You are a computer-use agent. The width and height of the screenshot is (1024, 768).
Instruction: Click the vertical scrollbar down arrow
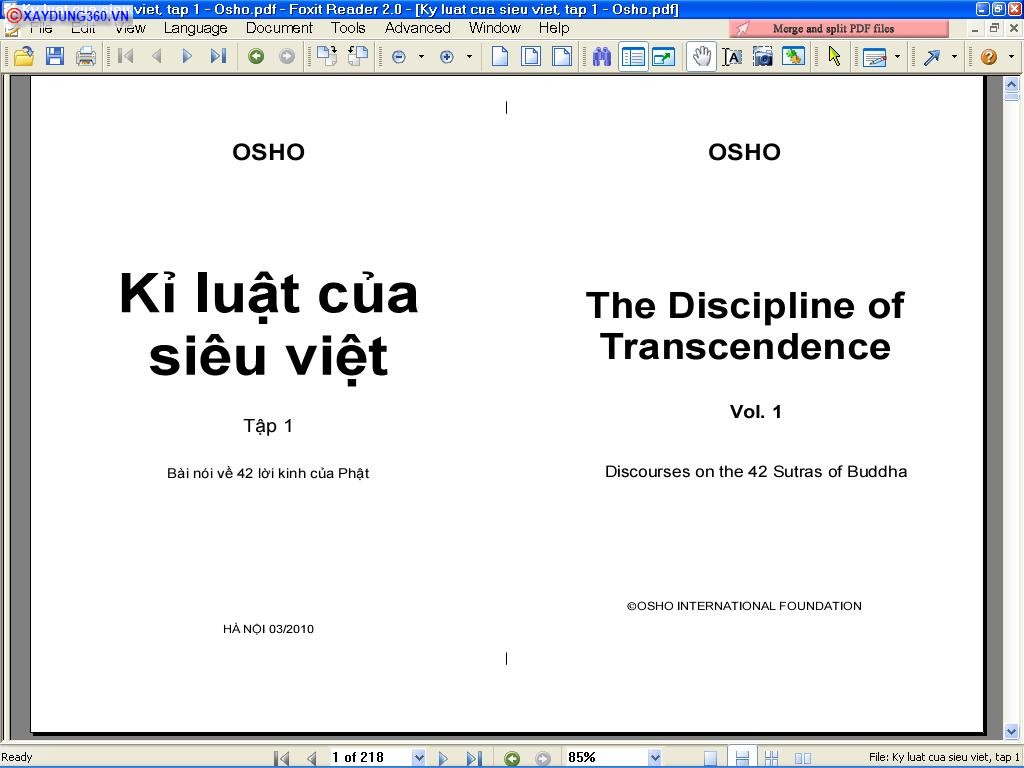click(x=1011, y=732)
